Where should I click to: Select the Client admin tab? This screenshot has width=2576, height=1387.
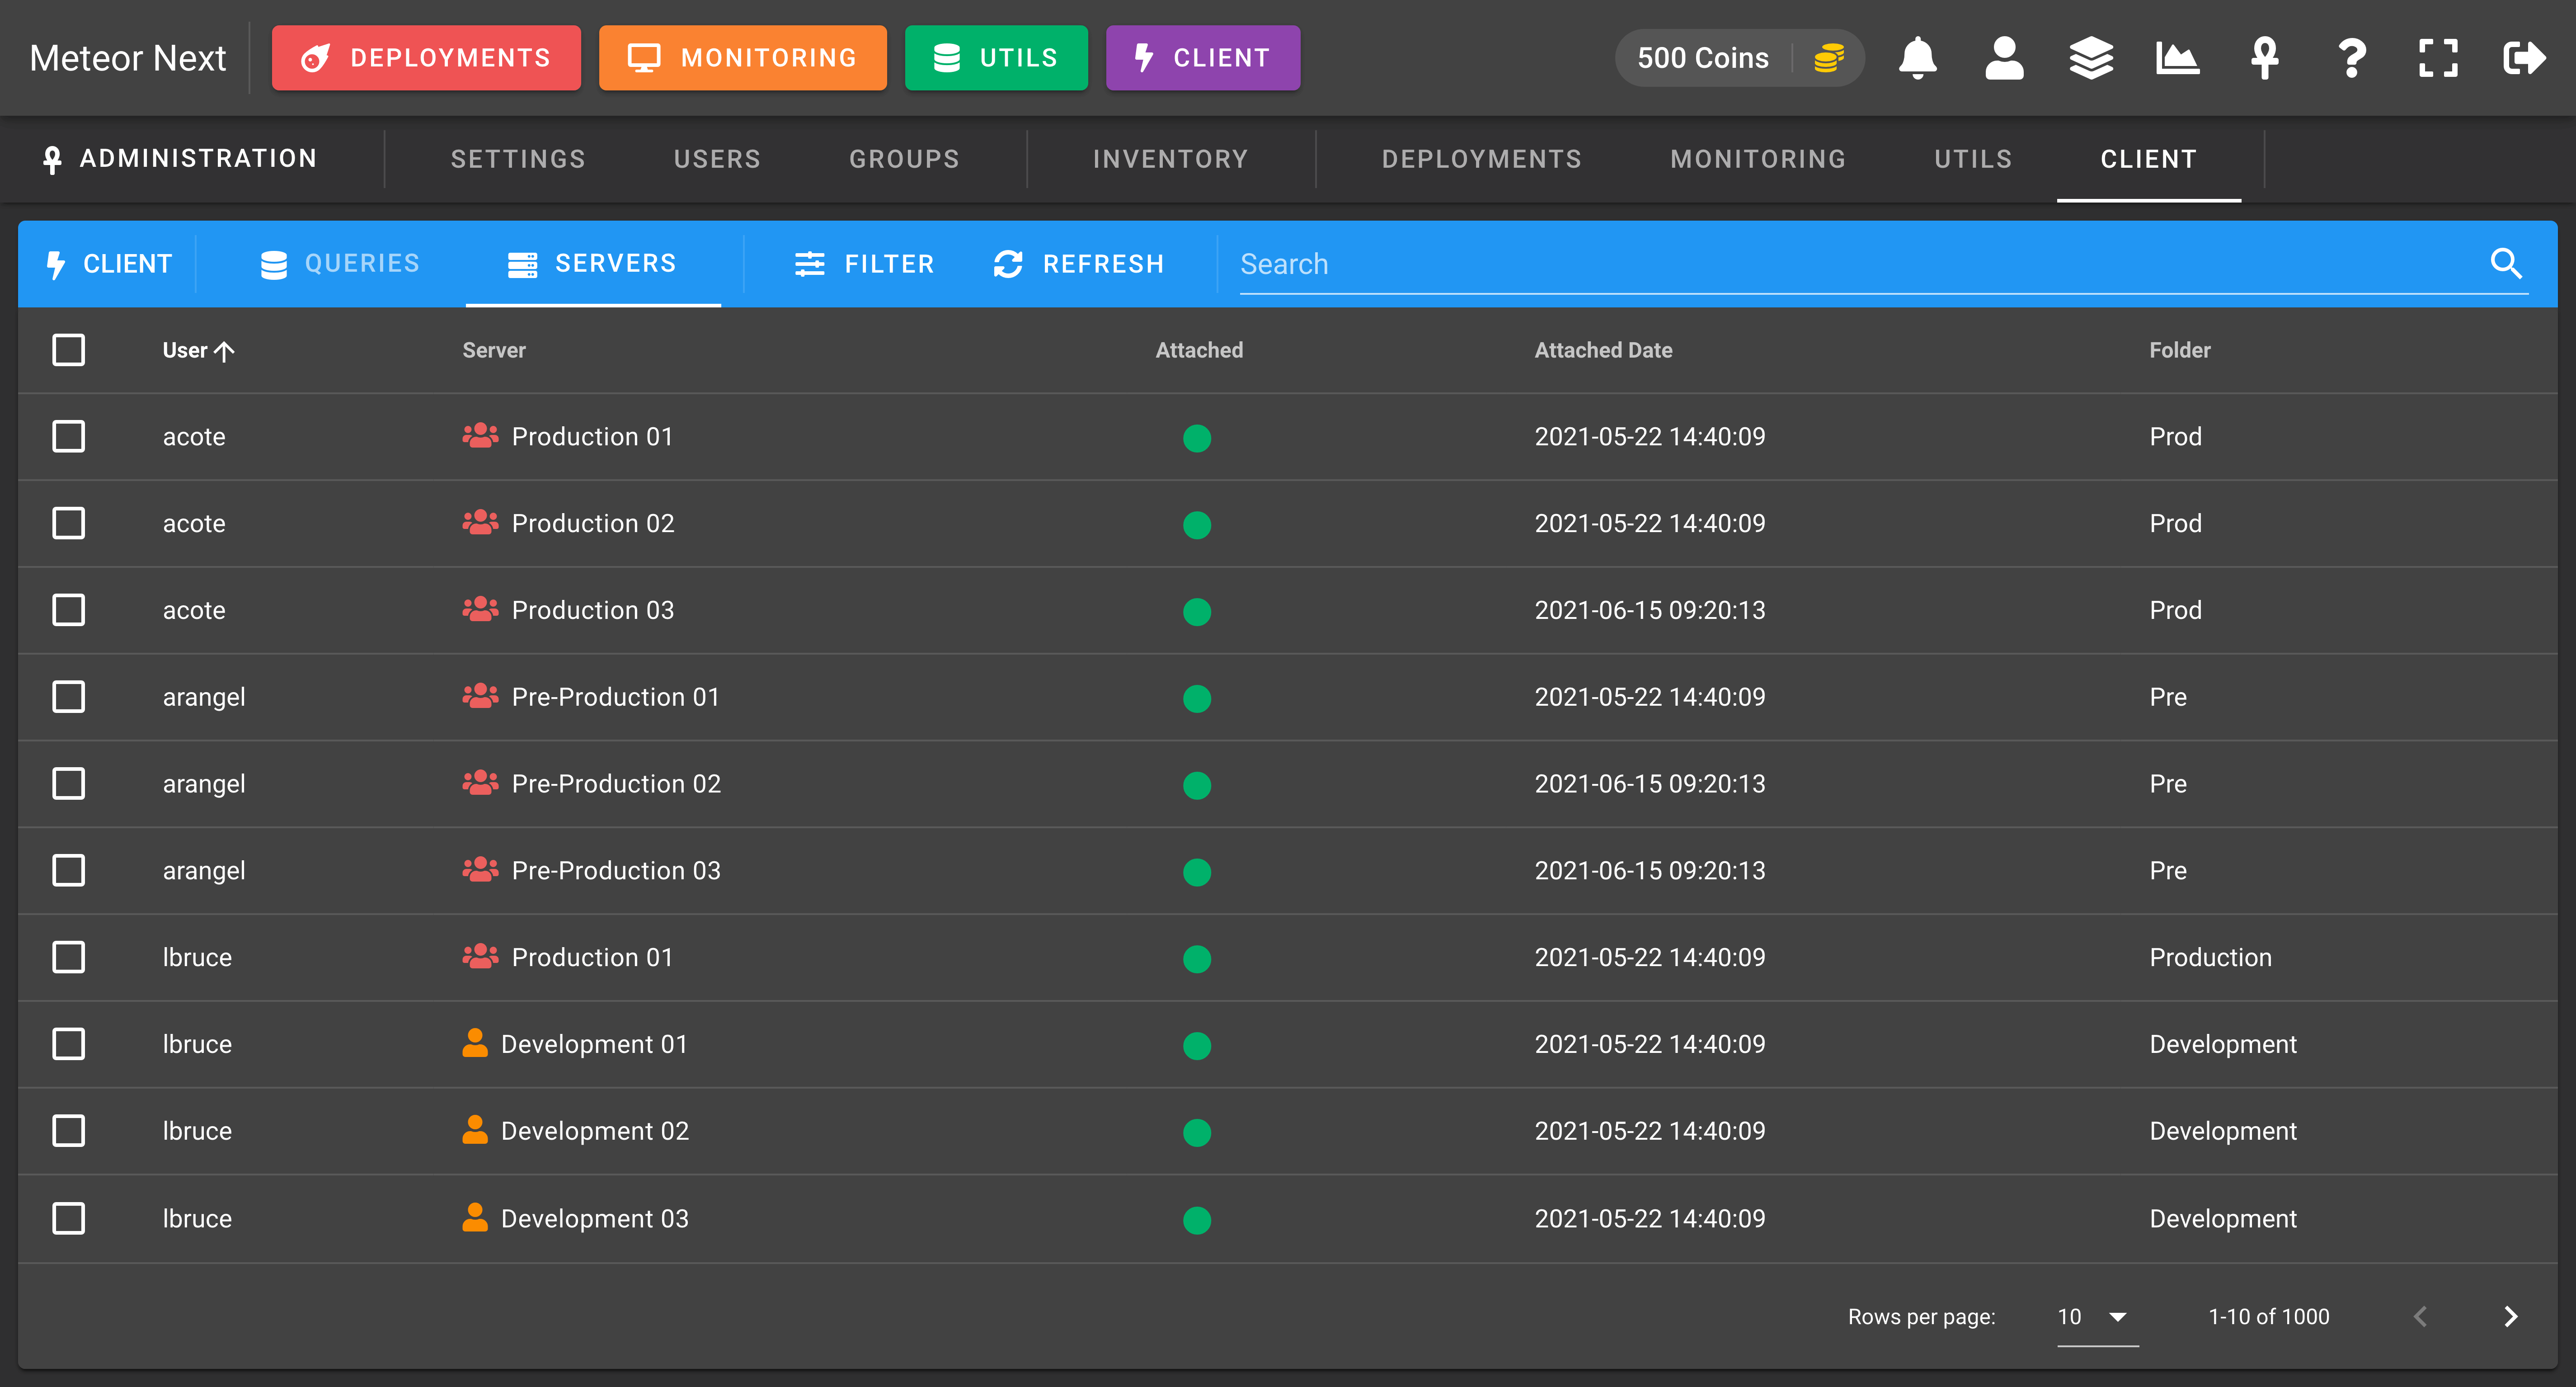(2148, 159)
